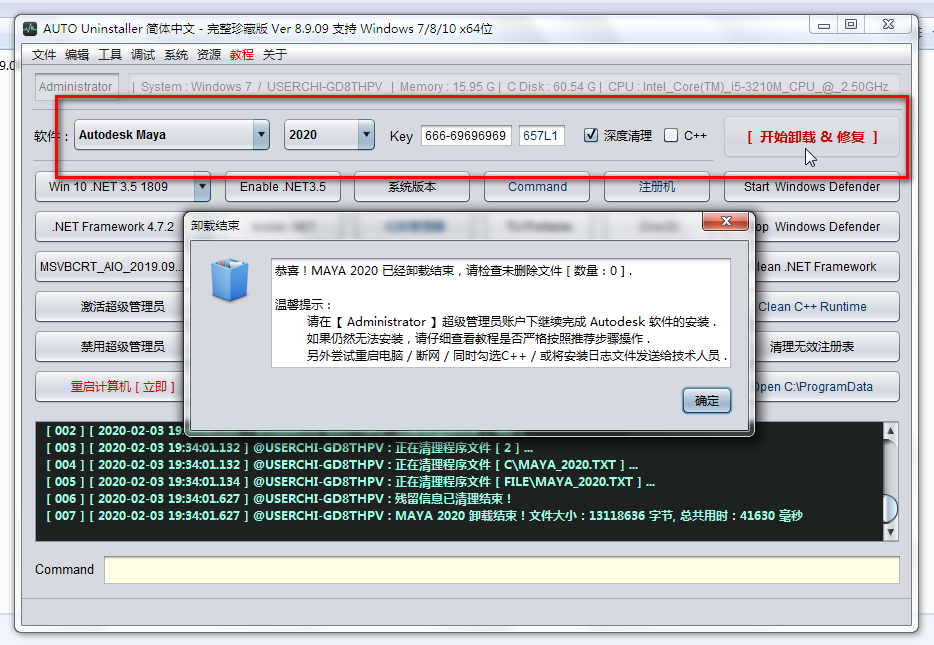Screen dimensions: 934x645
Task: Click the 清理无效注册表 button
Action: pyautogui.click(x=827, y=346)
